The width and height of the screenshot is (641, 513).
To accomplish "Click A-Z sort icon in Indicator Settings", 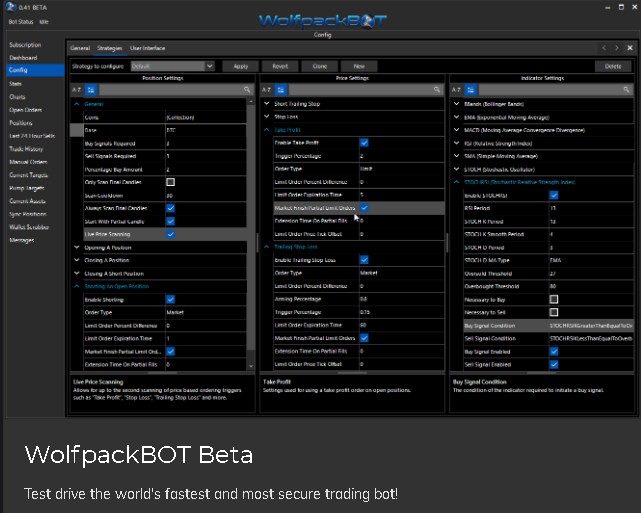I will (x=456, y=90).
